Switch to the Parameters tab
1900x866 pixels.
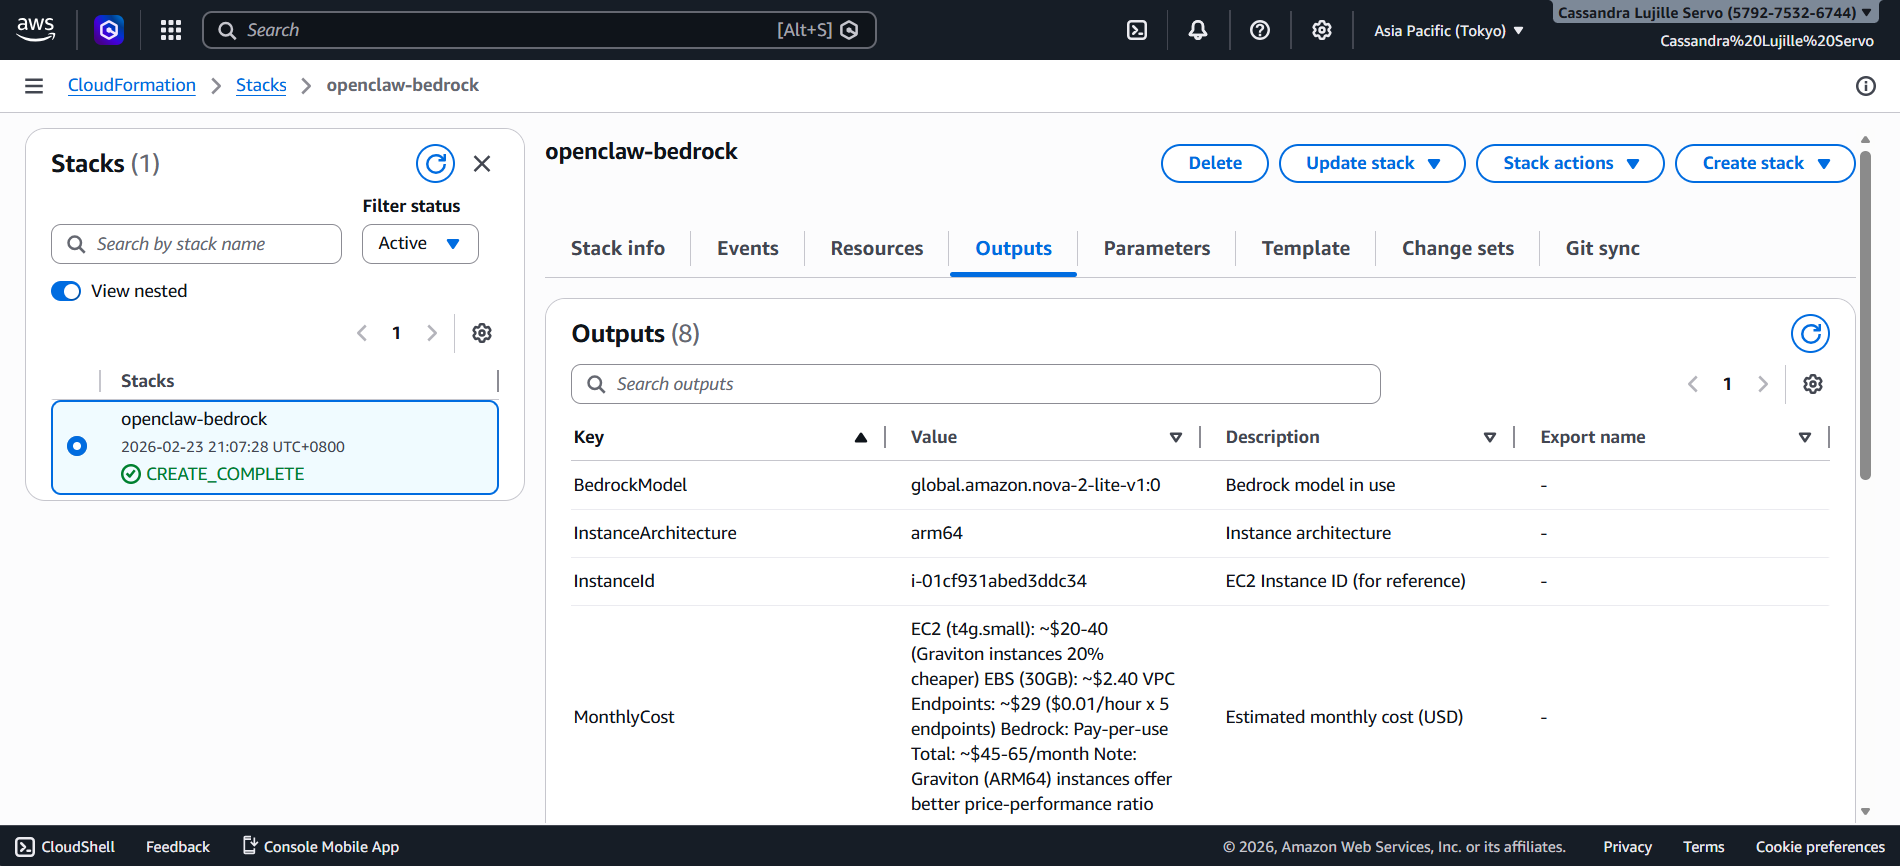(x=1157, y=248)
